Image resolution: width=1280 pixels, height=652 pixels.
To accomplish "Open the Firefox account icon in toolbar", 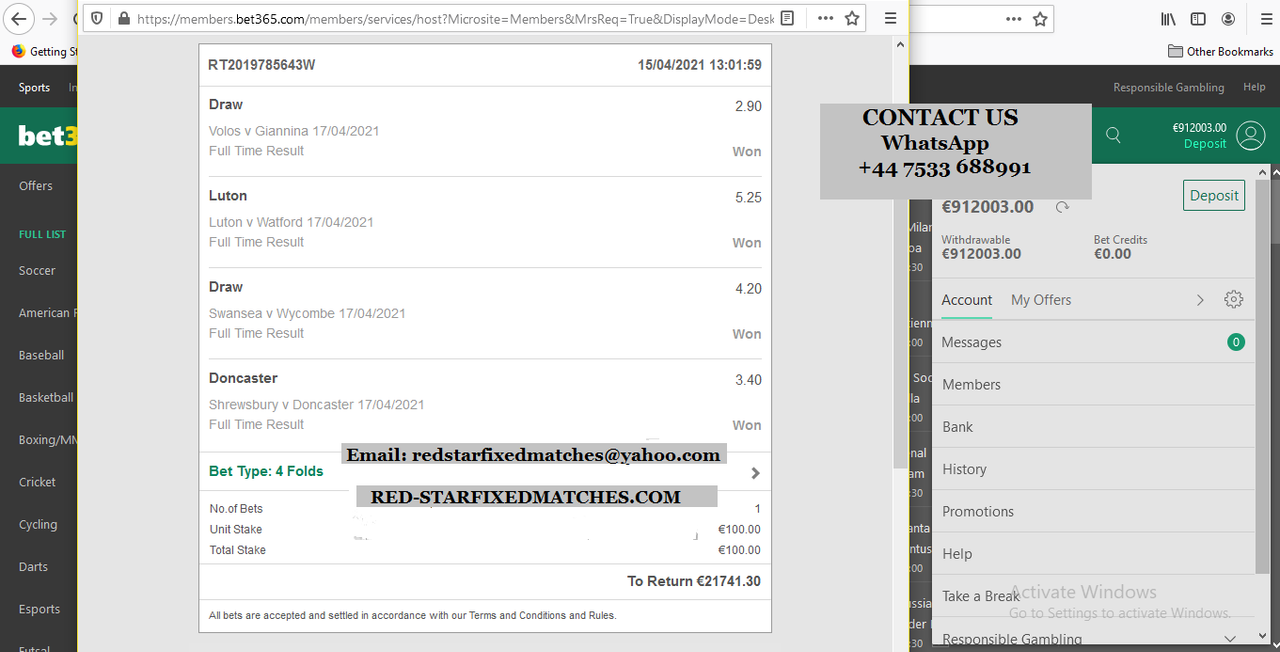I will pos(1228,19).
